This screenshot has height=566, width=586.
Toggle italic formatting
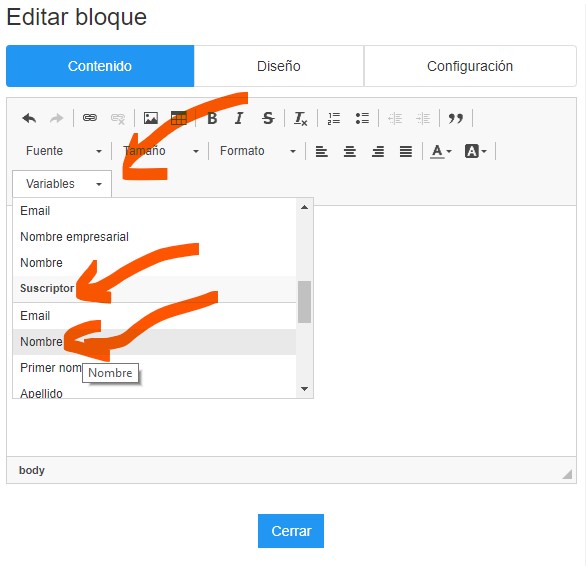coord(239,118)
